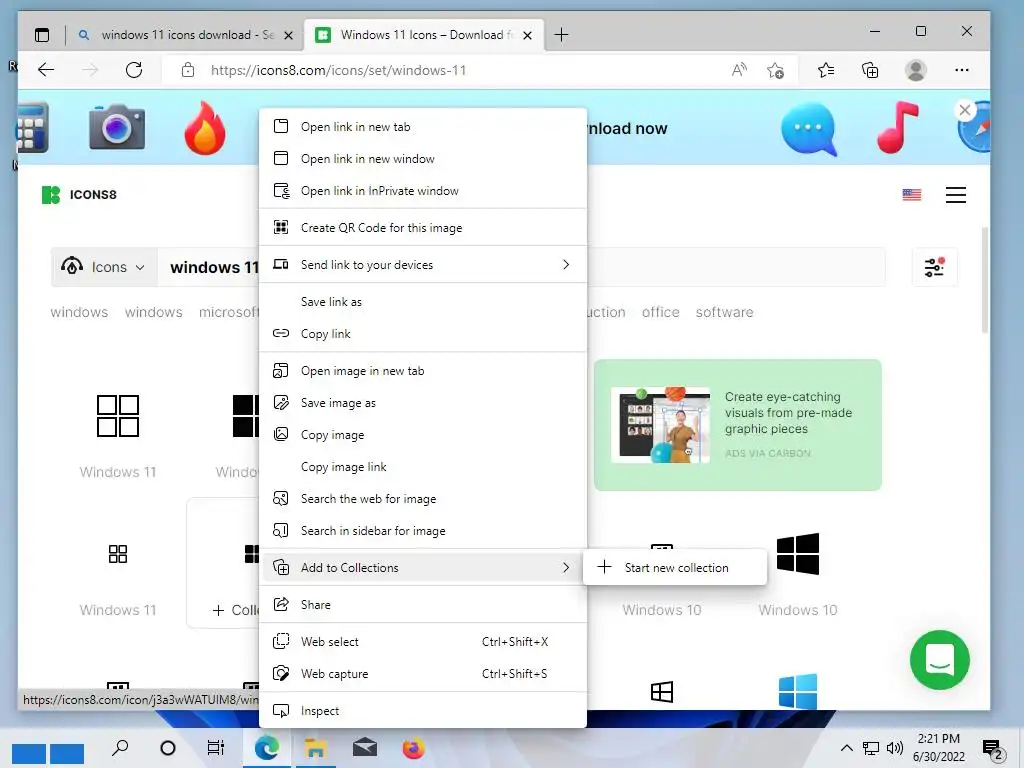Open the Carbon ad about graphic pieces
The height and width of the screenshot is (768, 1024).
(737, 424)
